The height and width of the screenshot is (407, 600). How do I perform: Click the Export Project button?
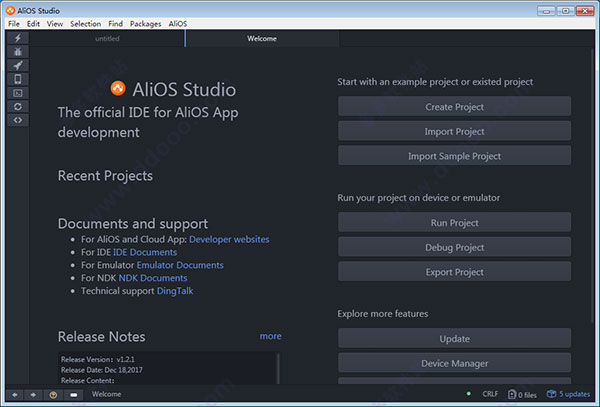coord(454,272)
